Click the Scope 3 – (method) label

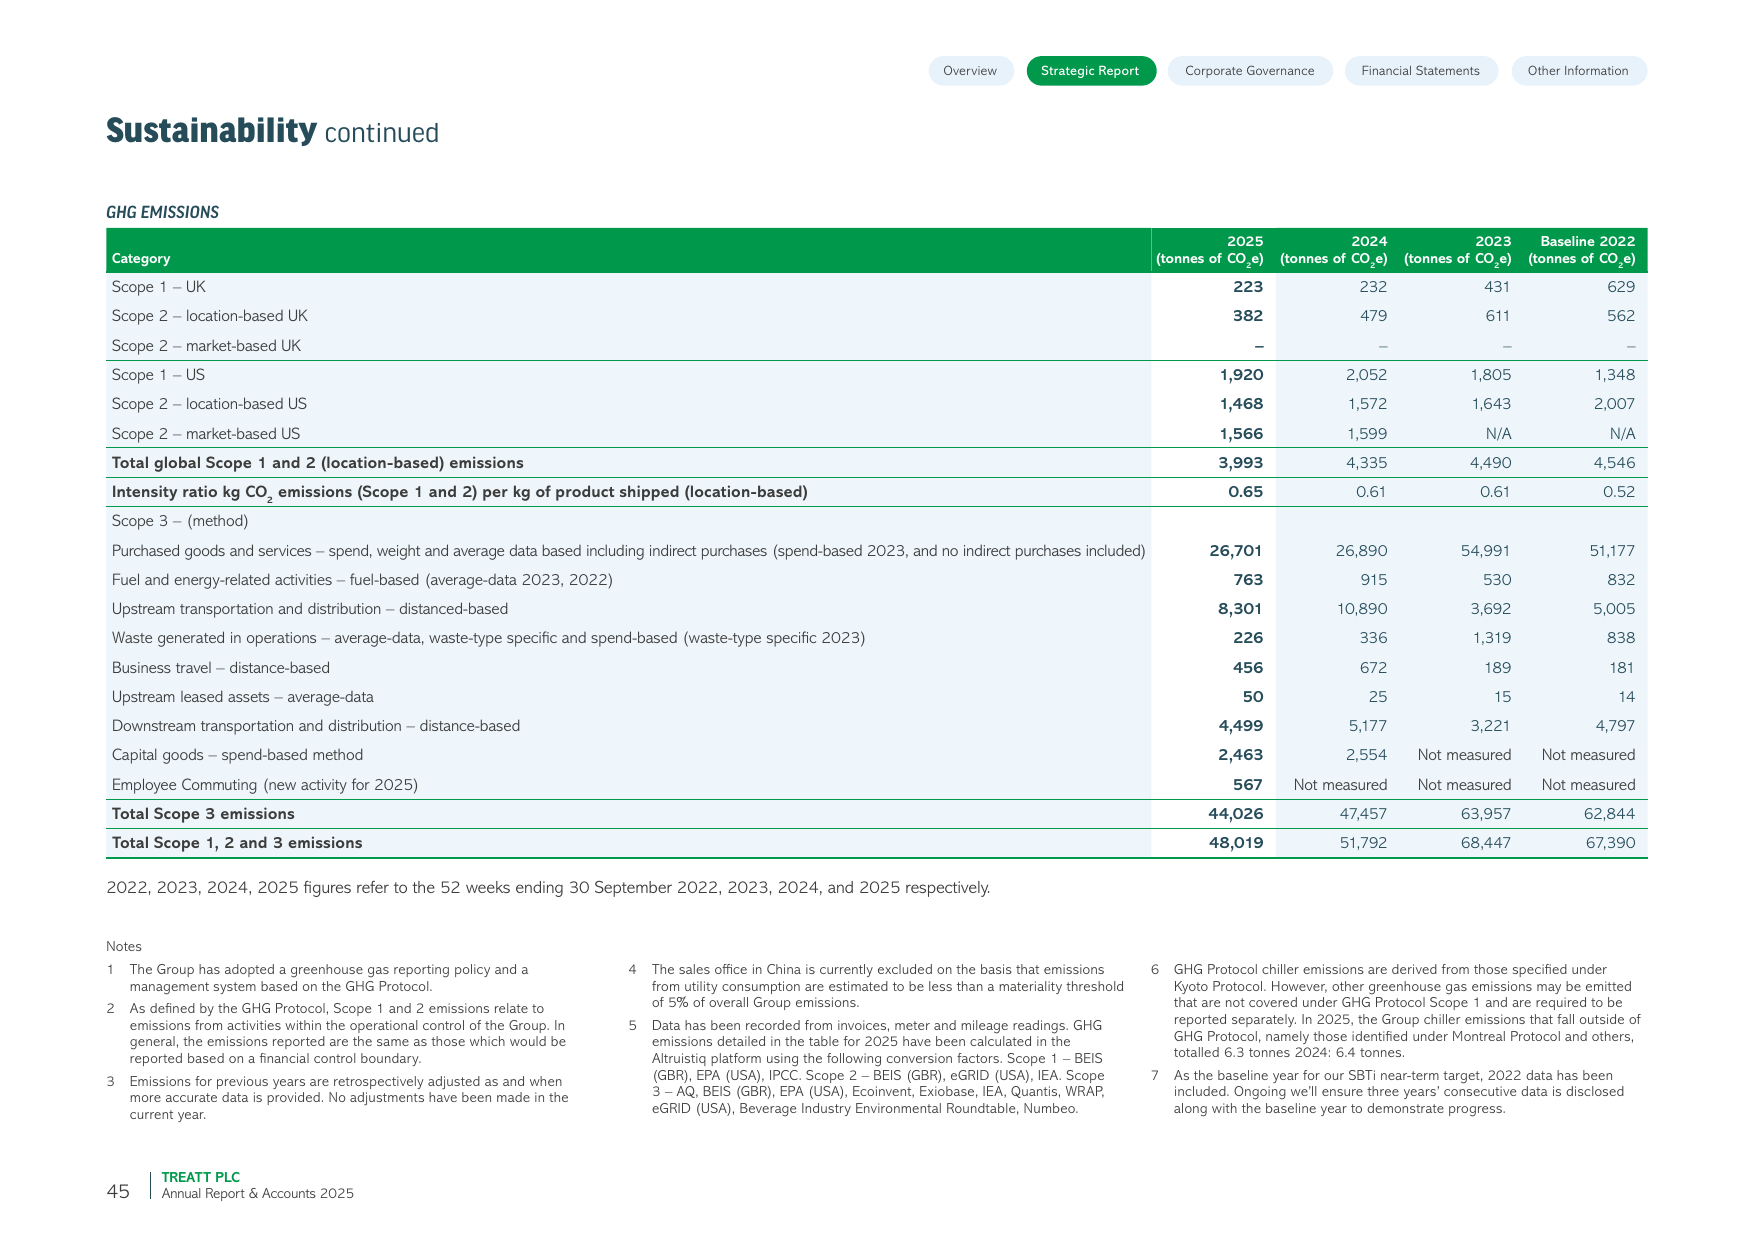pyautogui.click(x=180, y=521)
